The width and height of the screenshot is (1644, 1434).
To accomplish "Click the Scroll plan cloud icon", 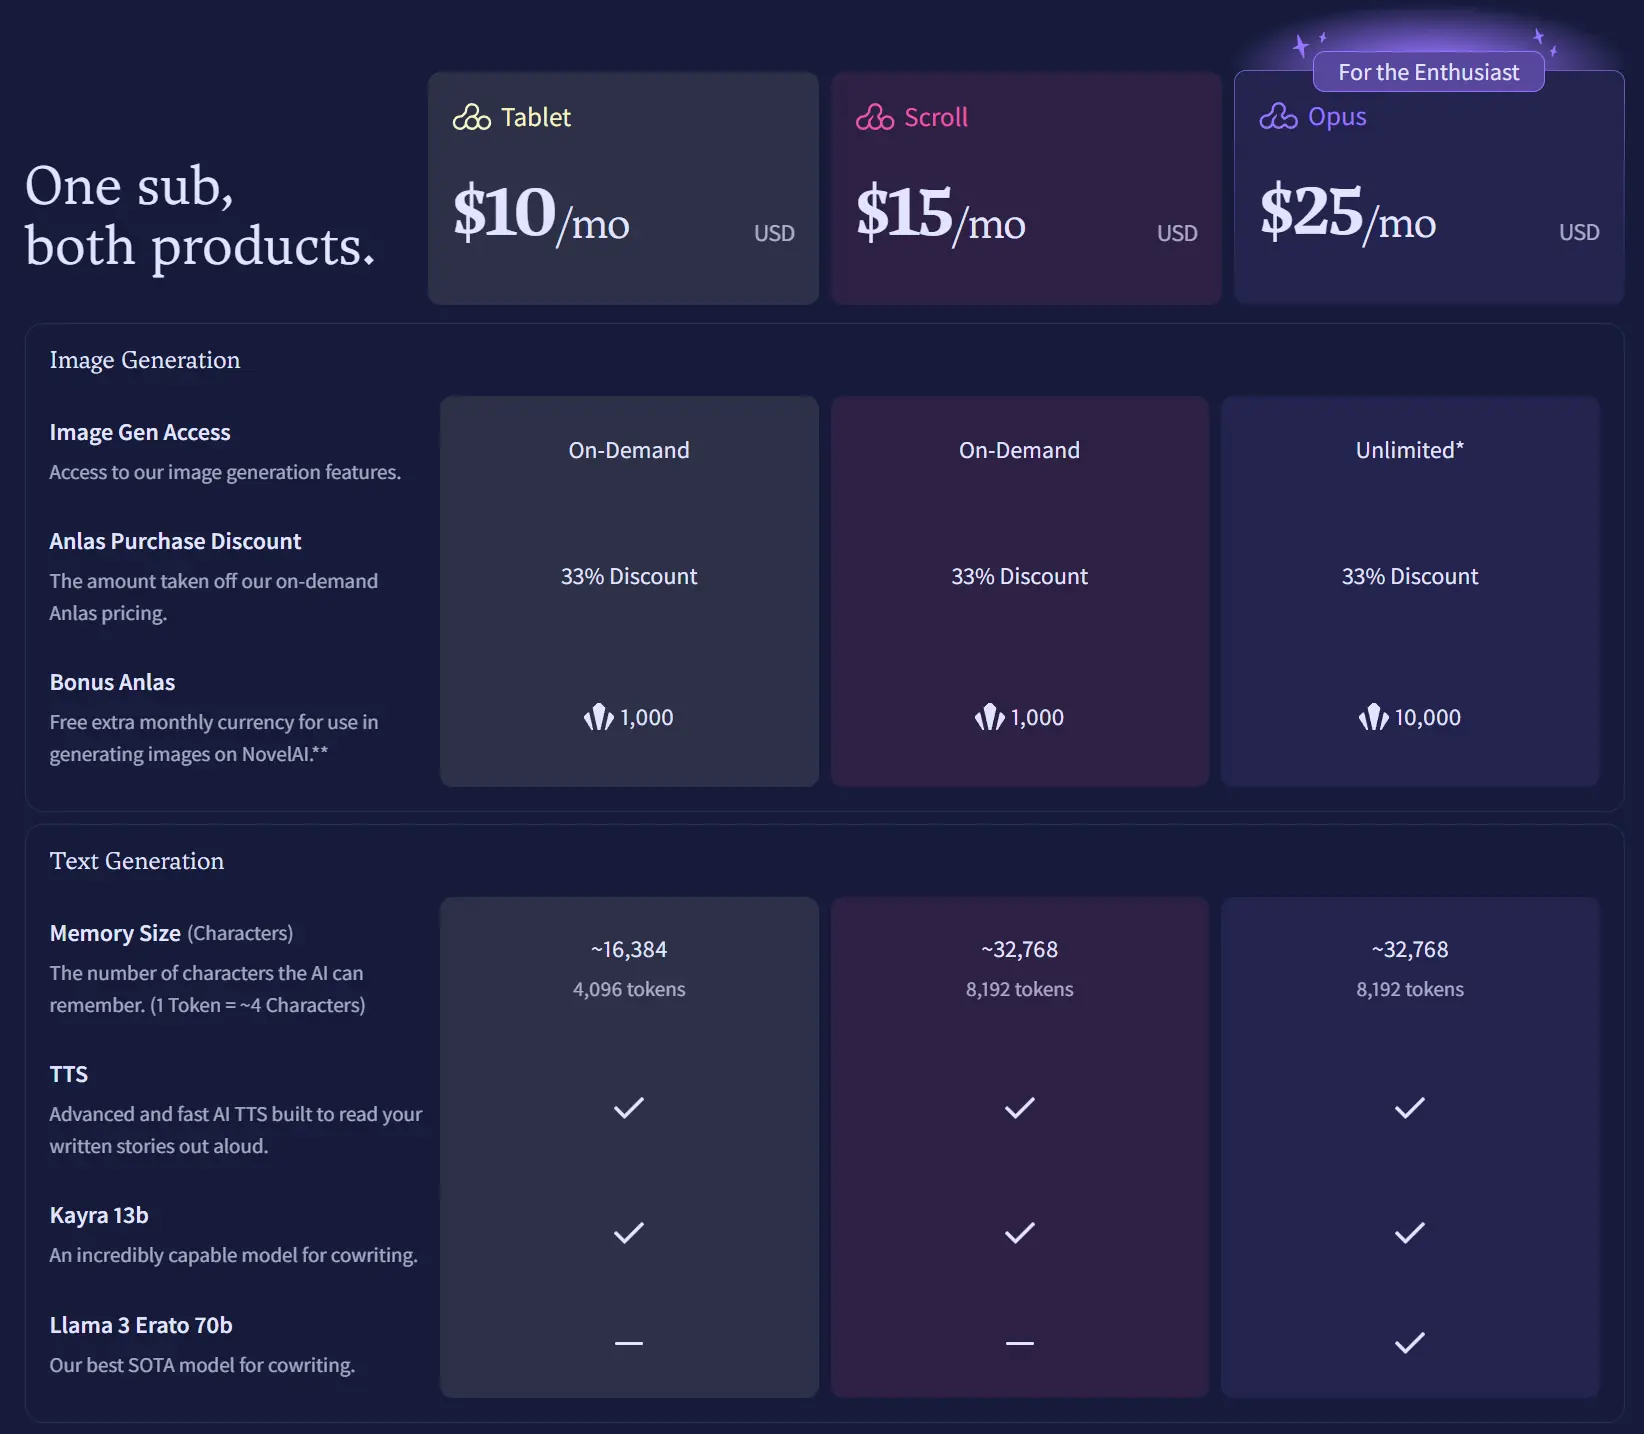I will point(875,118).
